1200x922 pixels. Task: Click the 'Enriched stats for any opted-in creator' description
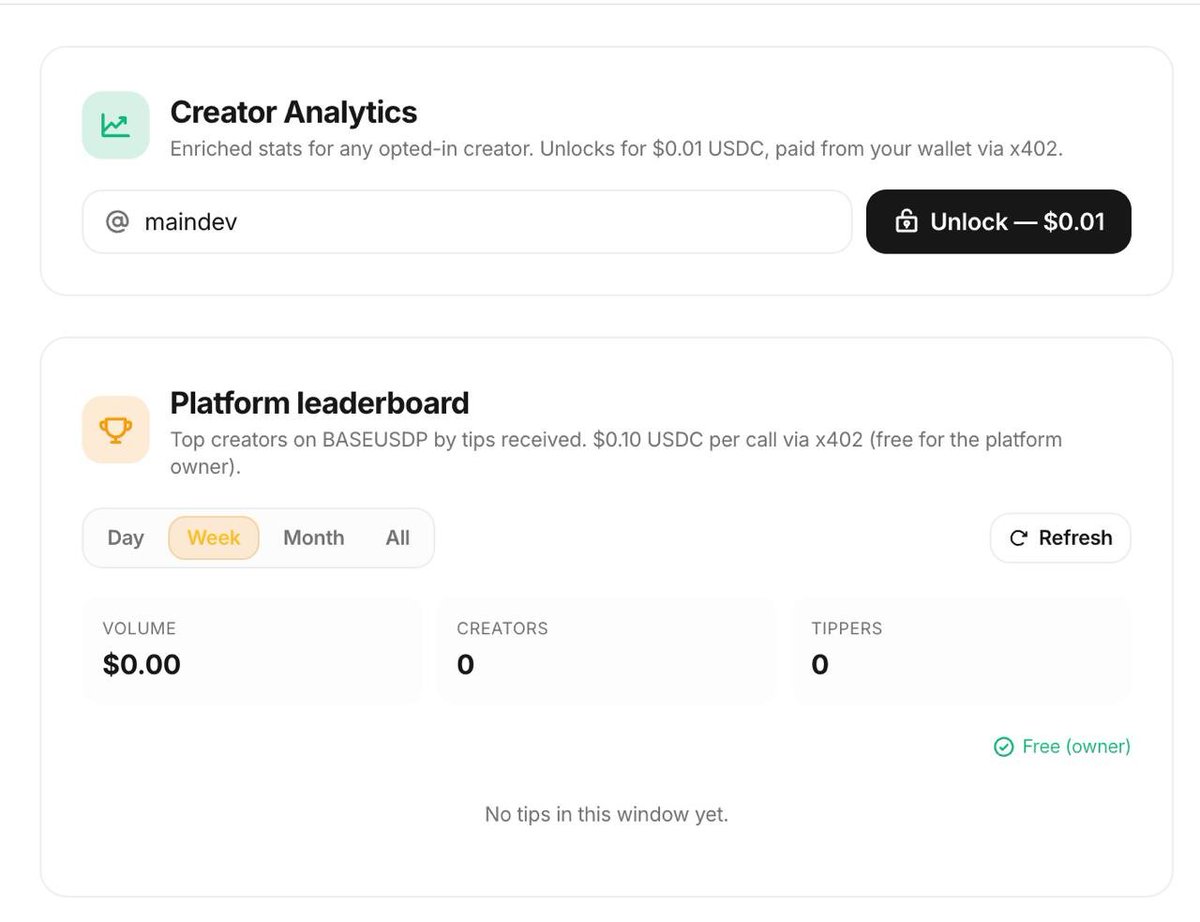(617, 149)
